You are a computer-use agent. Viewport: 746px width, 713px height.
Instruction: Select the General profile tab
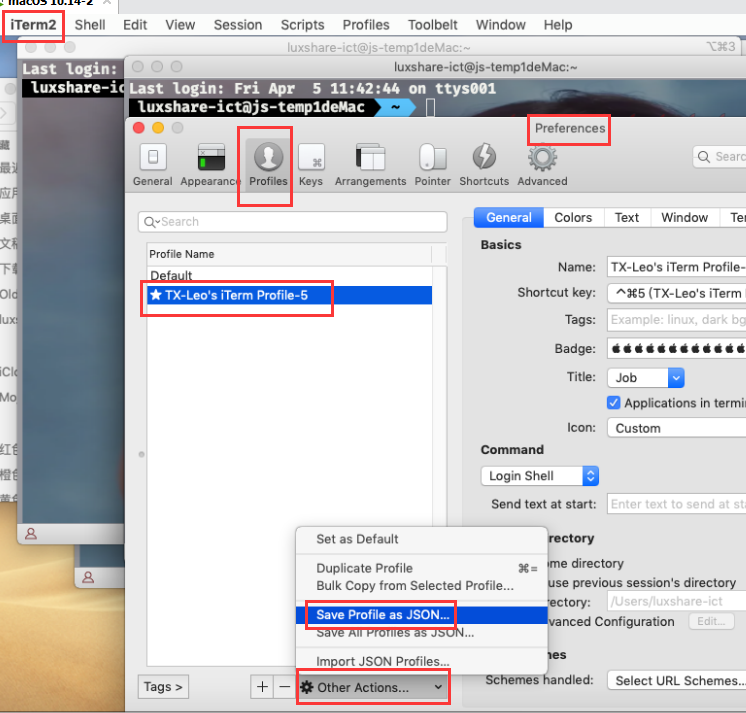pyautogui.click(x=509, y=217)
